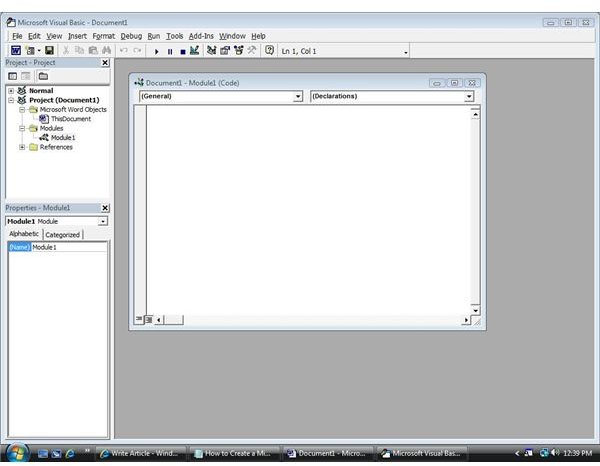Click the code window scroll down arrow
Screen dimensions: 600x466
coord(475,310)
